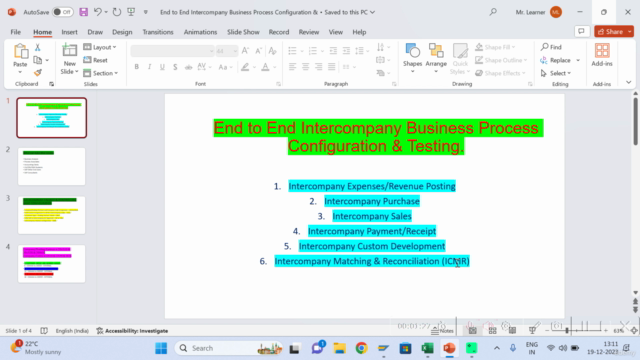The width and height of the screenshot is (640, 360).
Task: Align text left
Action: click(x=292, y=67)
